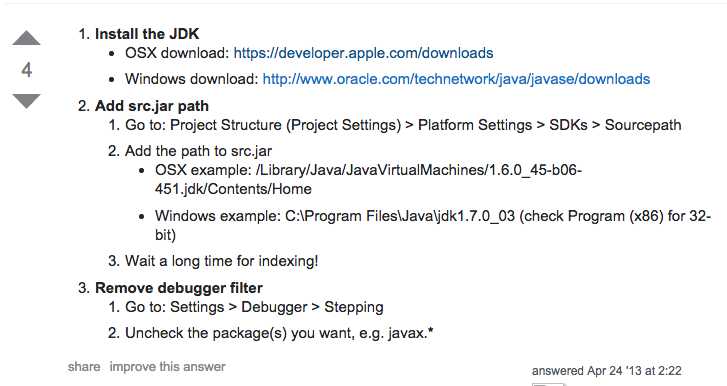Screen dimensions: 727x386
Task: Upvote this answer with the up arrow
Action: click(26, 38)
